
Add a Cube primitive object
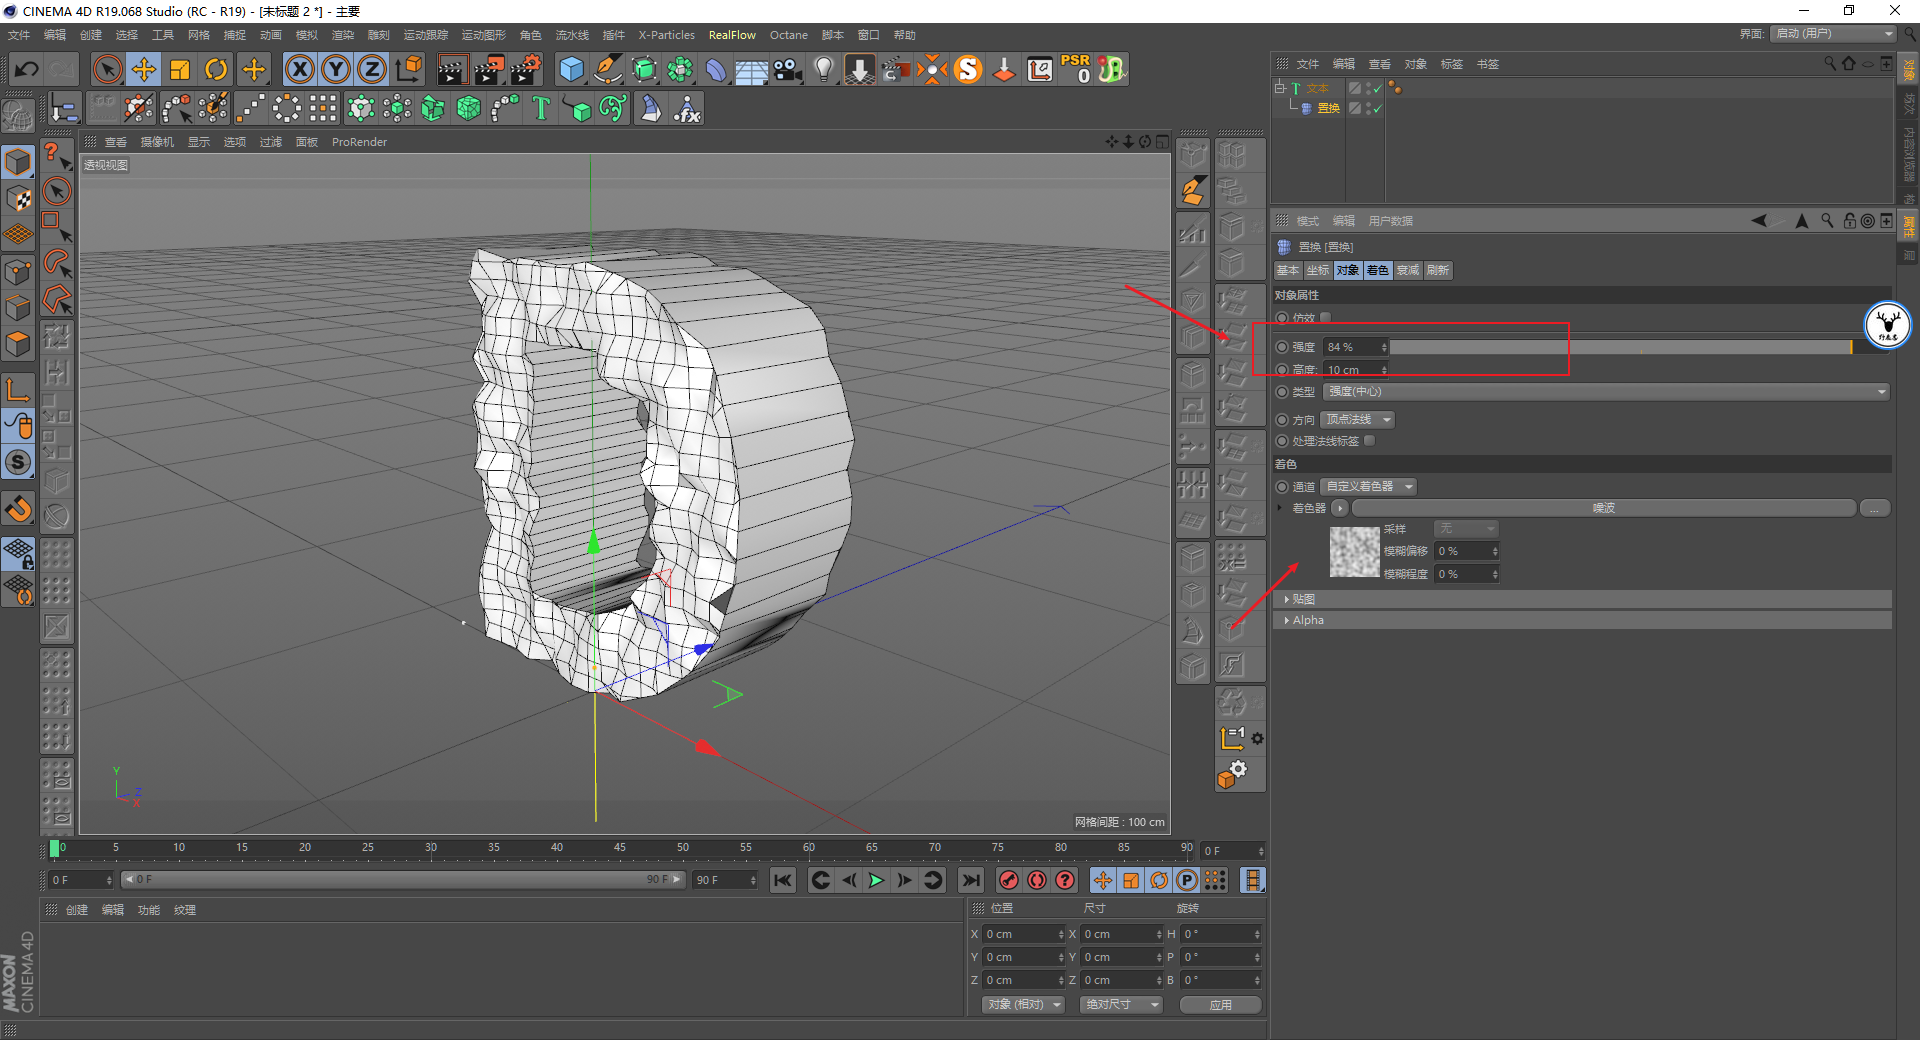tap(571, 69)
